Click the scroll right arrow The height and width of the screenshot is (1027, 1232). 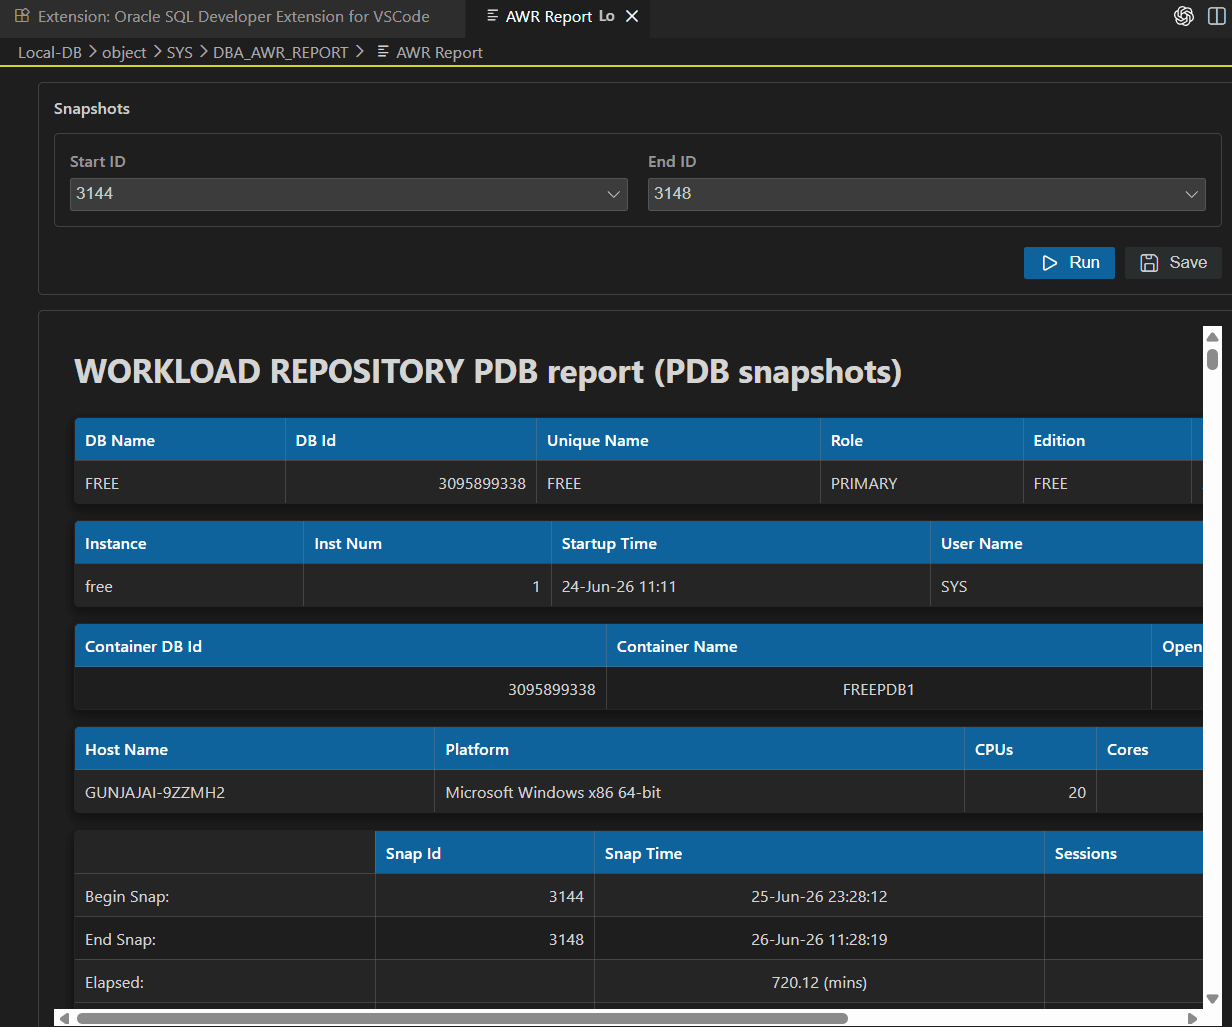pos(1192,1018)
